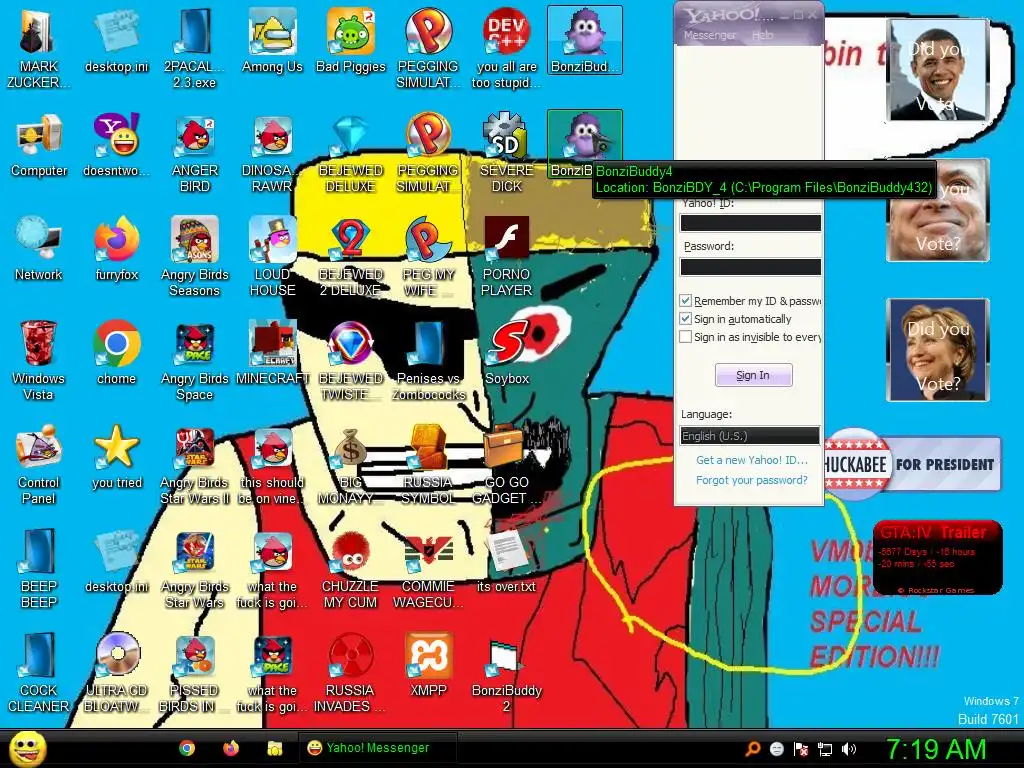
Task: Open Angry Birds Seasons shortcut
Action: [x=195, y=256]
